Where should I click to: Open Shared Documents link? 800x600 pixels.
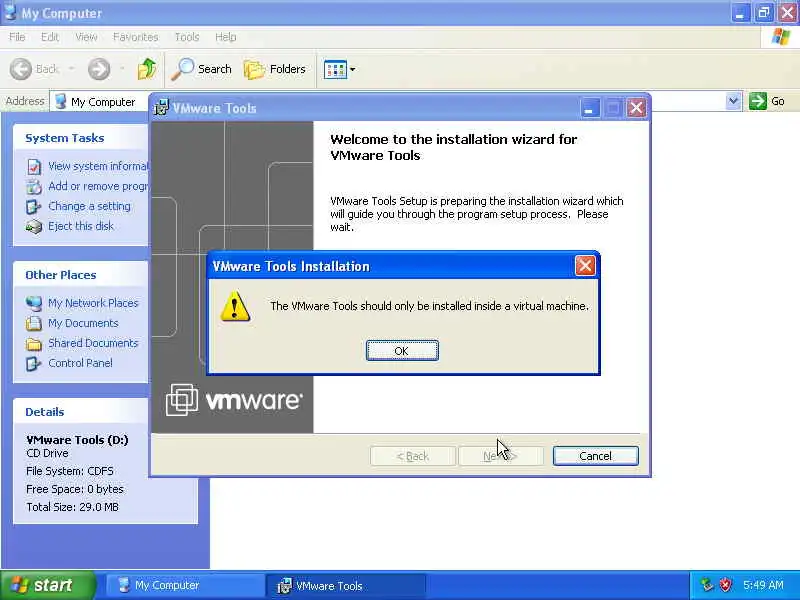[x=93, y=343]
